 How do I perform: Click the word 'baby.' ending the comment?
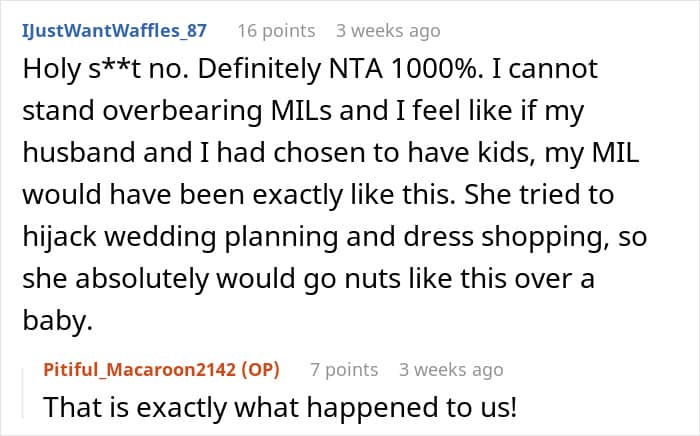58,320
